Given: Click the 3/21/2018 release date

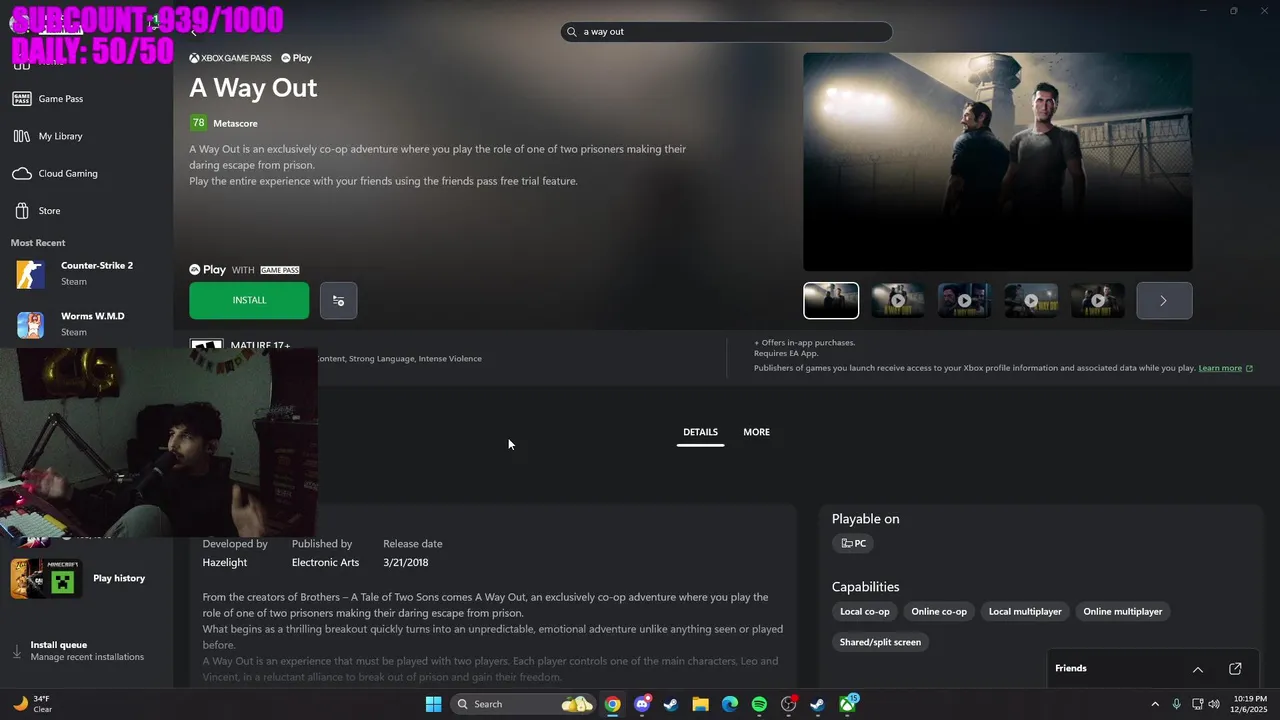Looking at the screenshot, I should coord(406,562).
